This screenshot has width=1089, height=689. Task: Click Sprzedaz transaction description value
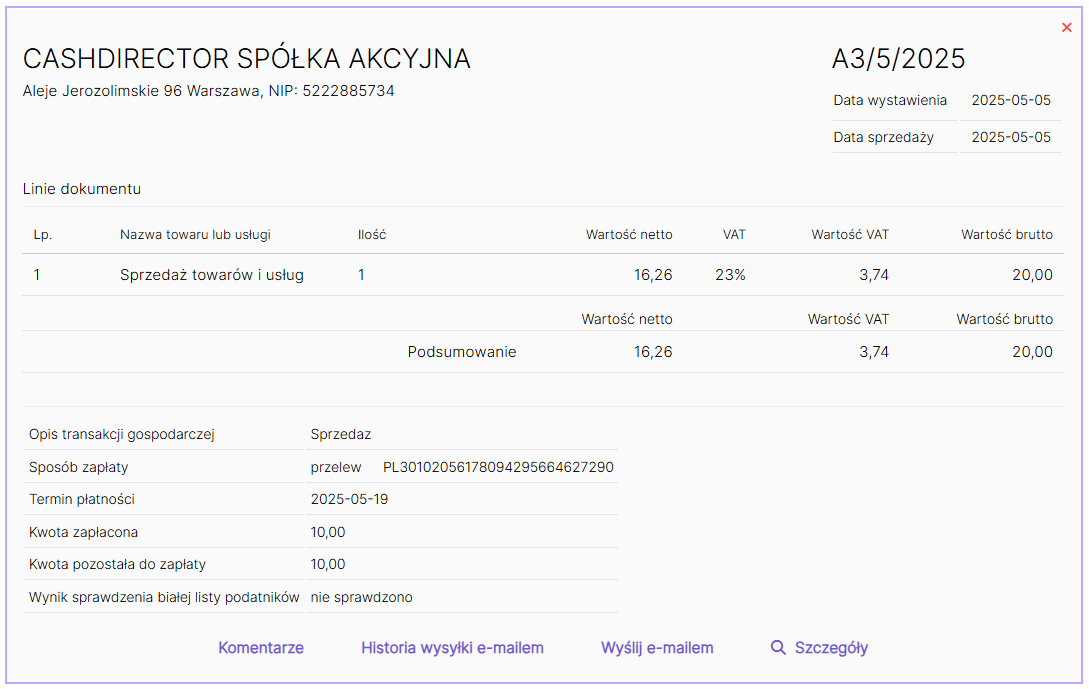tap(341, 434)
